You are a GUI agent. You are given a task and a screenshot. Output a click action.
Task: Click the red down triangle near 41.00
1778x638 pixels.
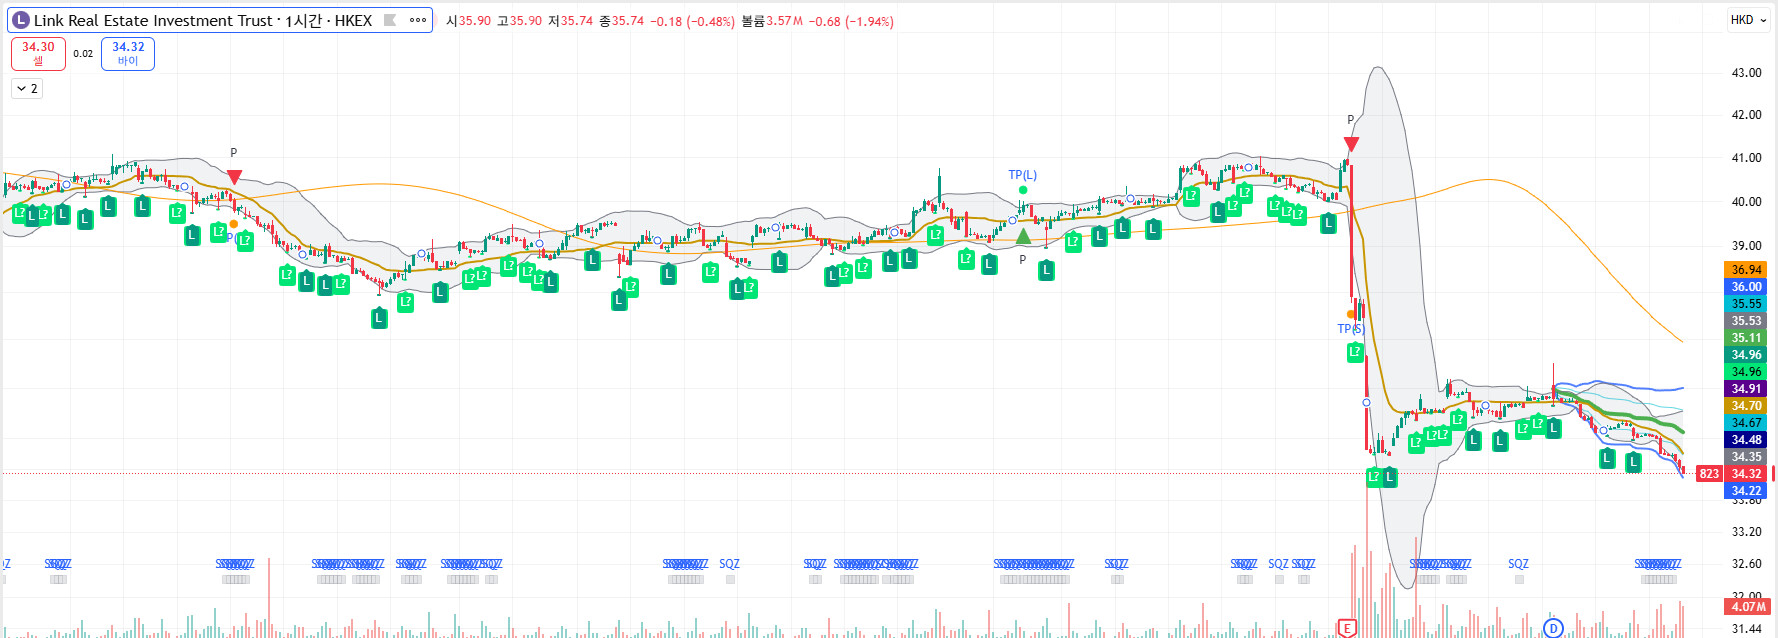1351,144
